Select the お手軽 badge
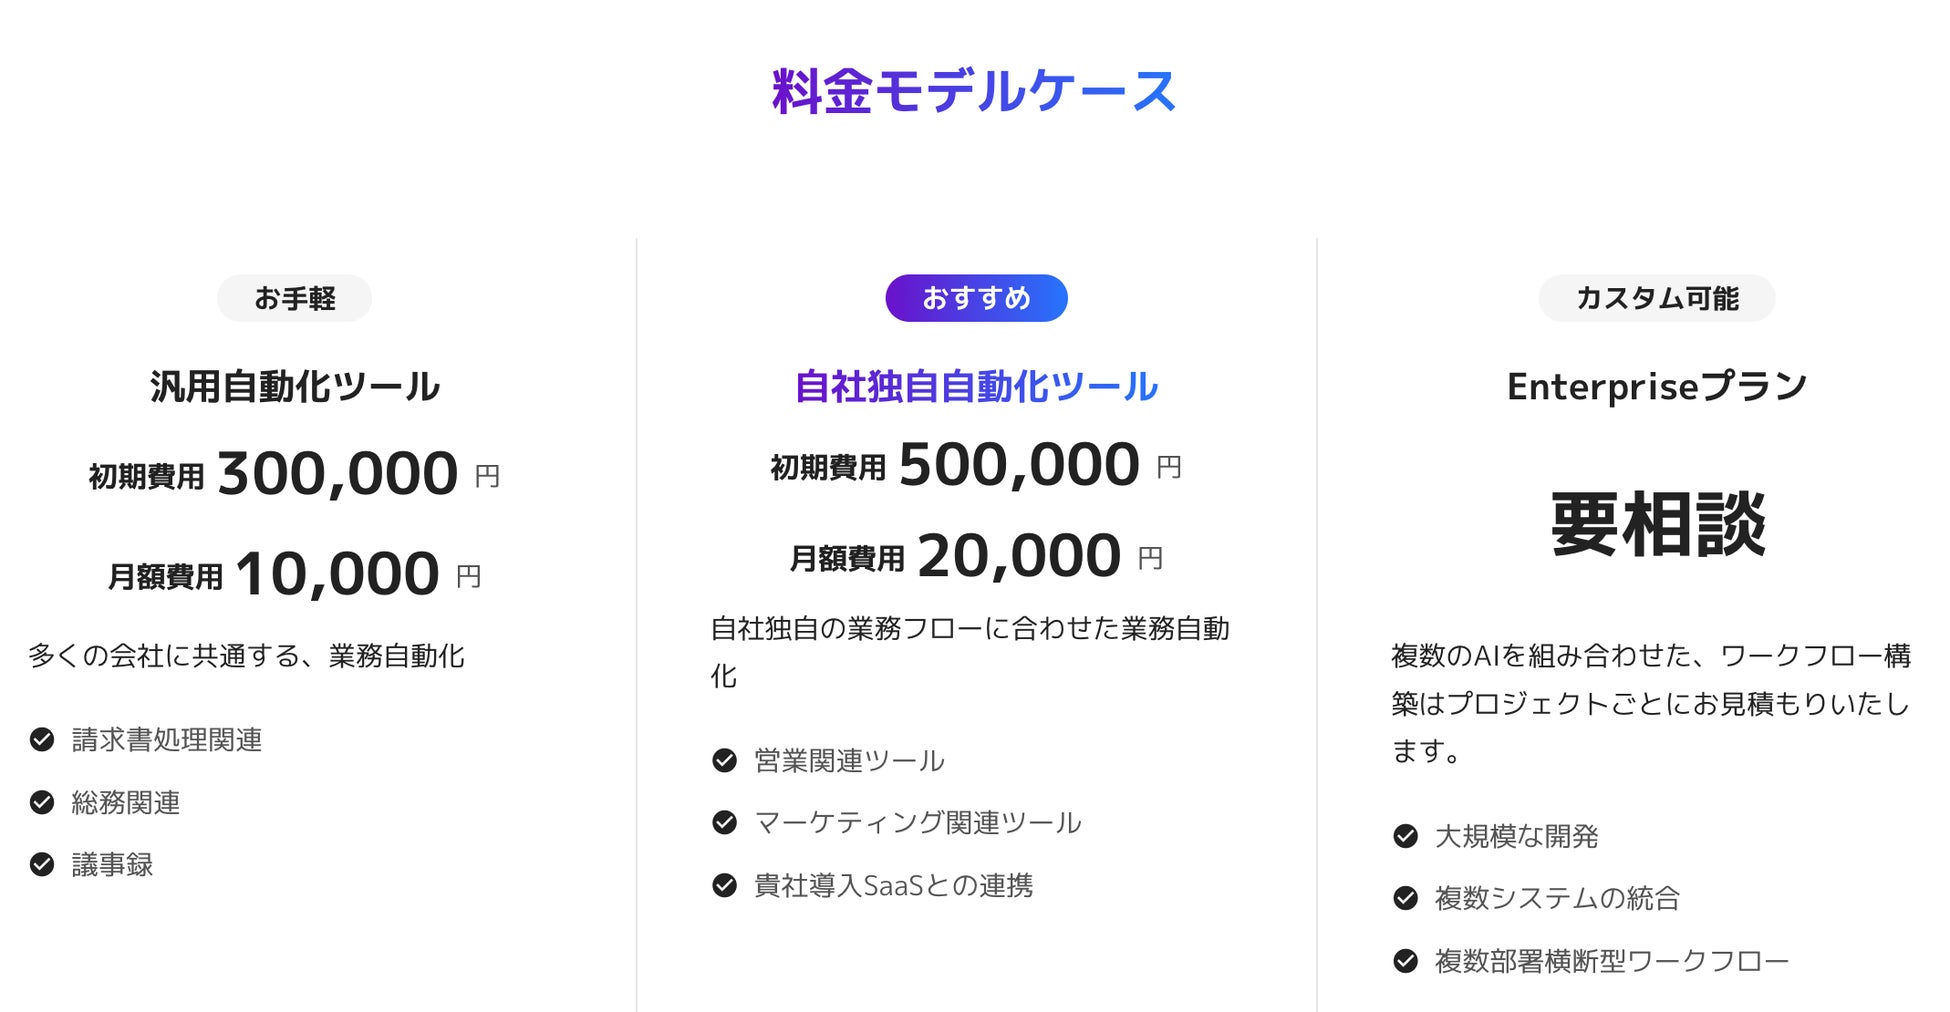This screenshot has width=1950, height=1012. (294, 298)
